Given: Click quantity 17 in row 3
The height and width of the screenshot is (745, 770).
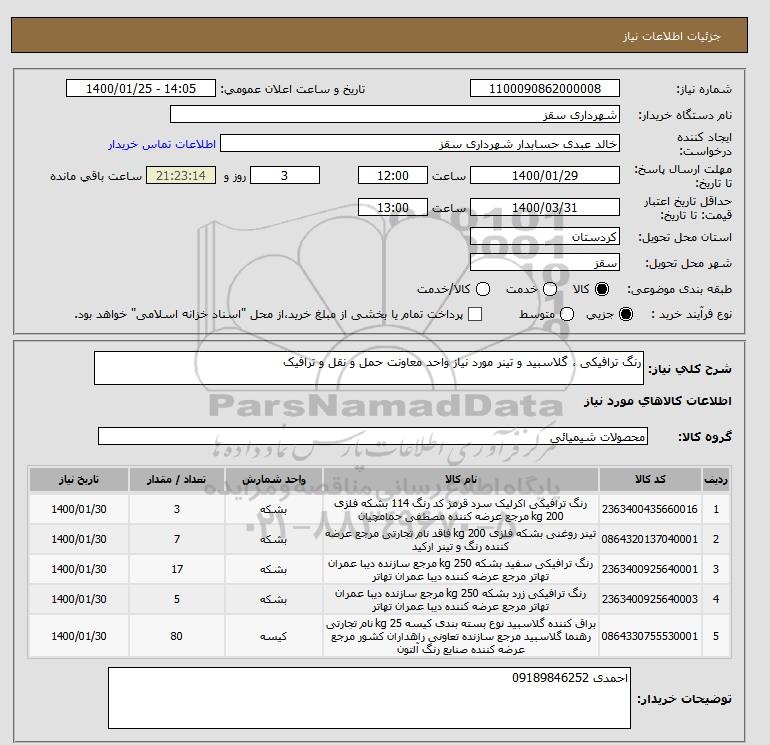Looking at the screenshot, I should [x=177, y=569].
